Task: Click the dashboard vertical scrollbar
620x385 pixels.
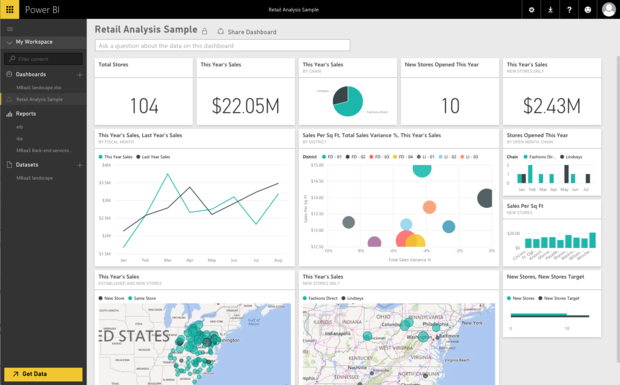Action: (618, 209)
